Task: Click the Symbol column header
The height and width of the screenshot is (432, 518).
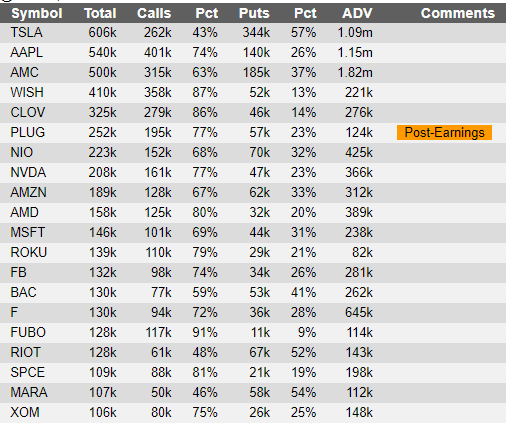Action: 37,14
